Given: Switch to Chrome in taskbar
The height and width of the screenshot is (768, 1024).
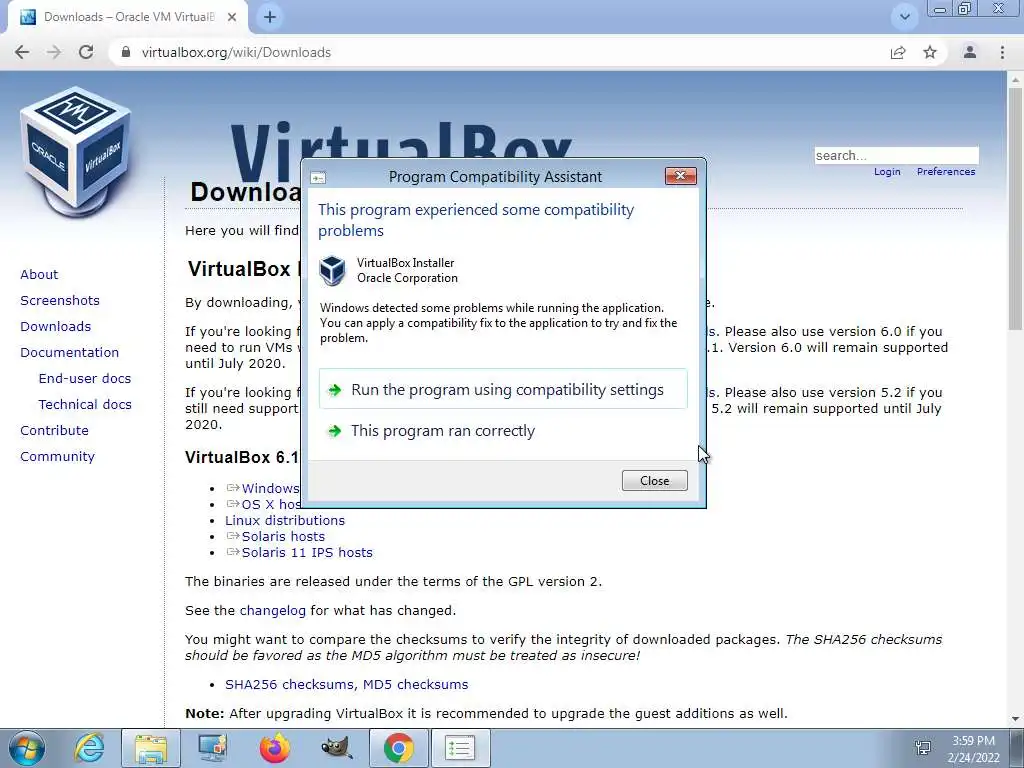Looking at the screenshot, I should coord(398,748).
